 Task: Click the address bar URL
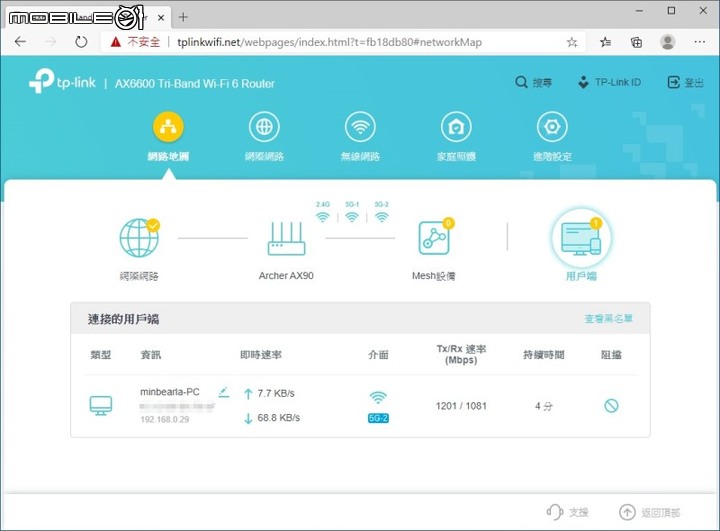tap(329, 42)
